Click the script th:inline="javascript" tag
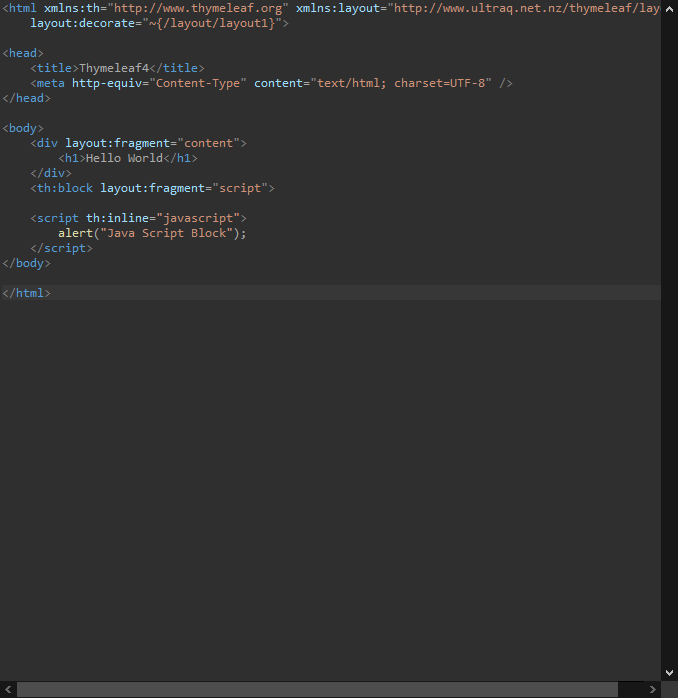This screenshot has height=698, width=678. click(138, 218)
